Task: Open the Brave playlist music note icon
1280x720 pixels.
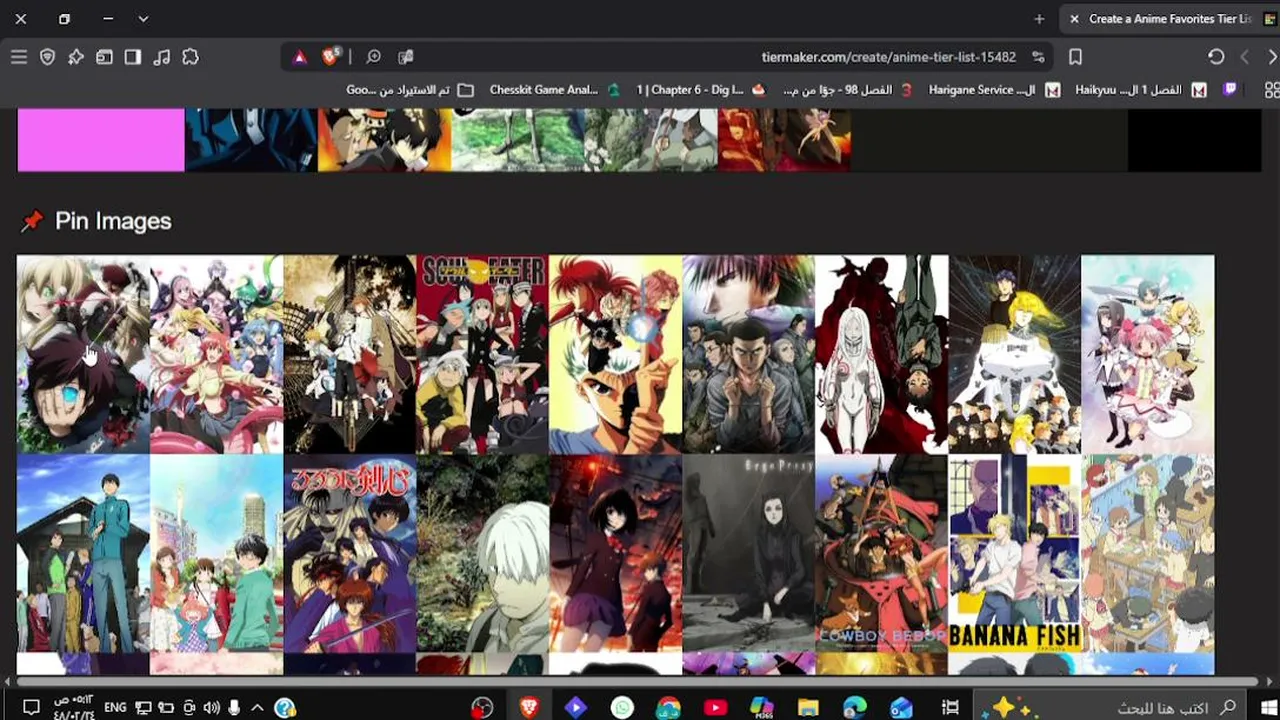Action: click(x=161, y=57)
